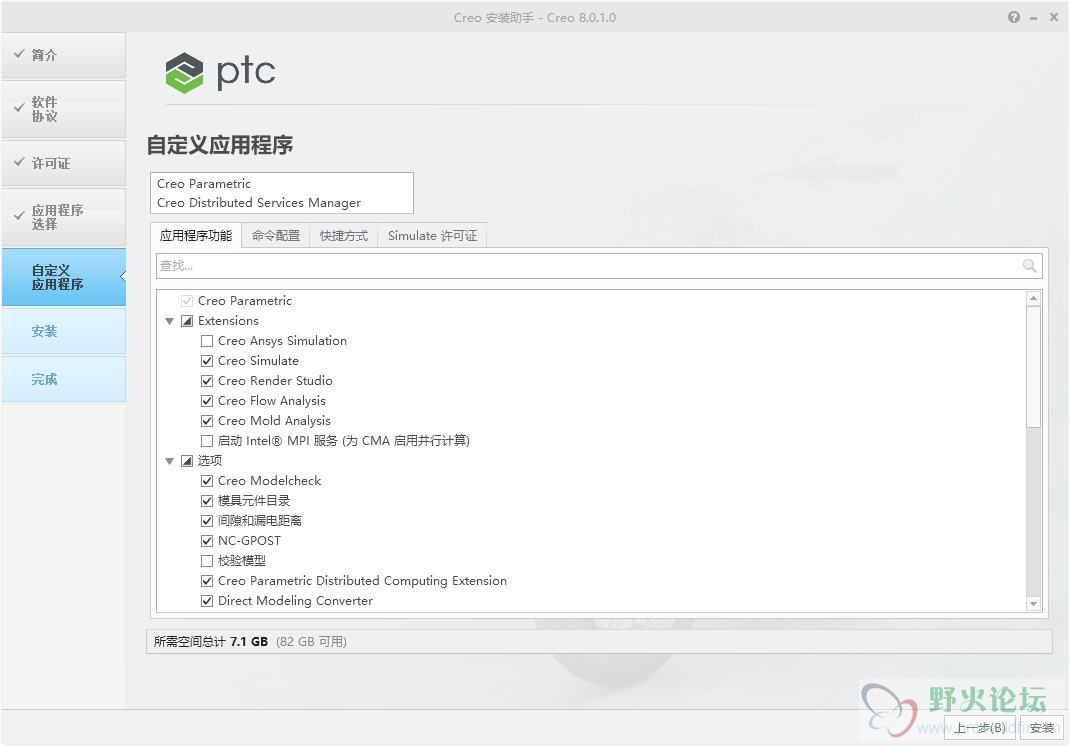Image resolution: width=1070 pixels, height=746 pixels.
Task: Uncheck Creo Render Studio
Action: pyautogui.click(x=207, y=380)
